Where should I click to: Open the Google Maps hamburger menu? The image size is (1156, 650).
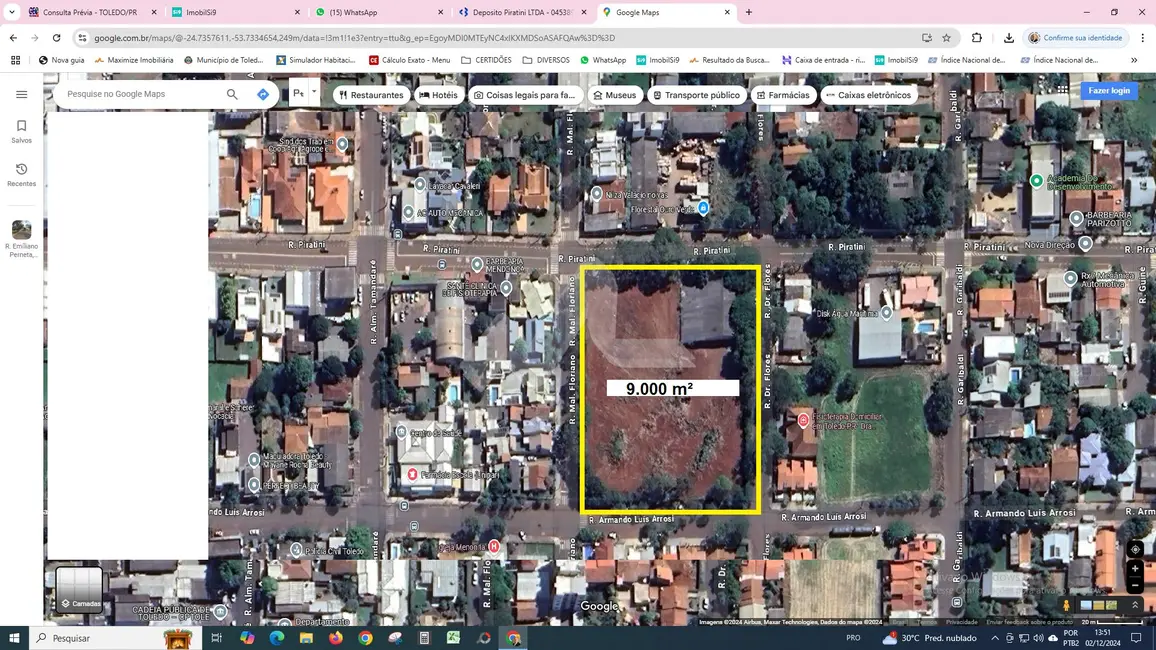(x=21, y=94)
